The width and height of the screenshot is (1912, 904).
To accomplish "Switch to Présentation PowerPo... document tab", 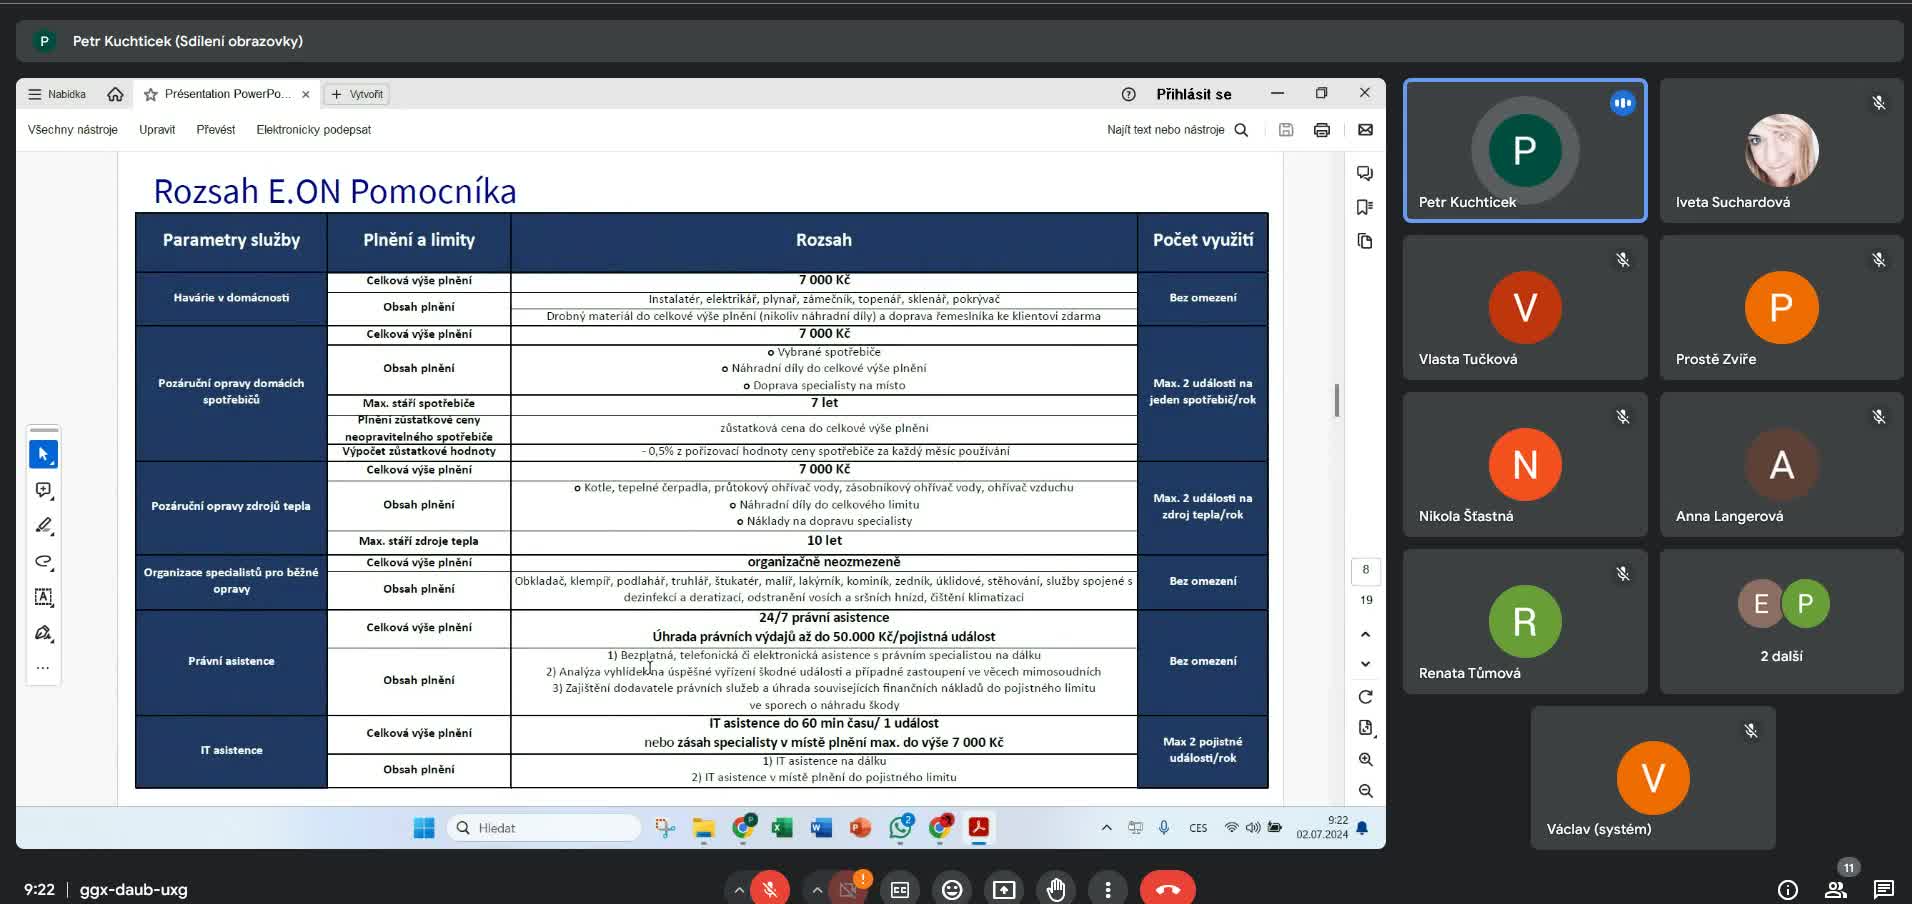I will click(227, 94).
